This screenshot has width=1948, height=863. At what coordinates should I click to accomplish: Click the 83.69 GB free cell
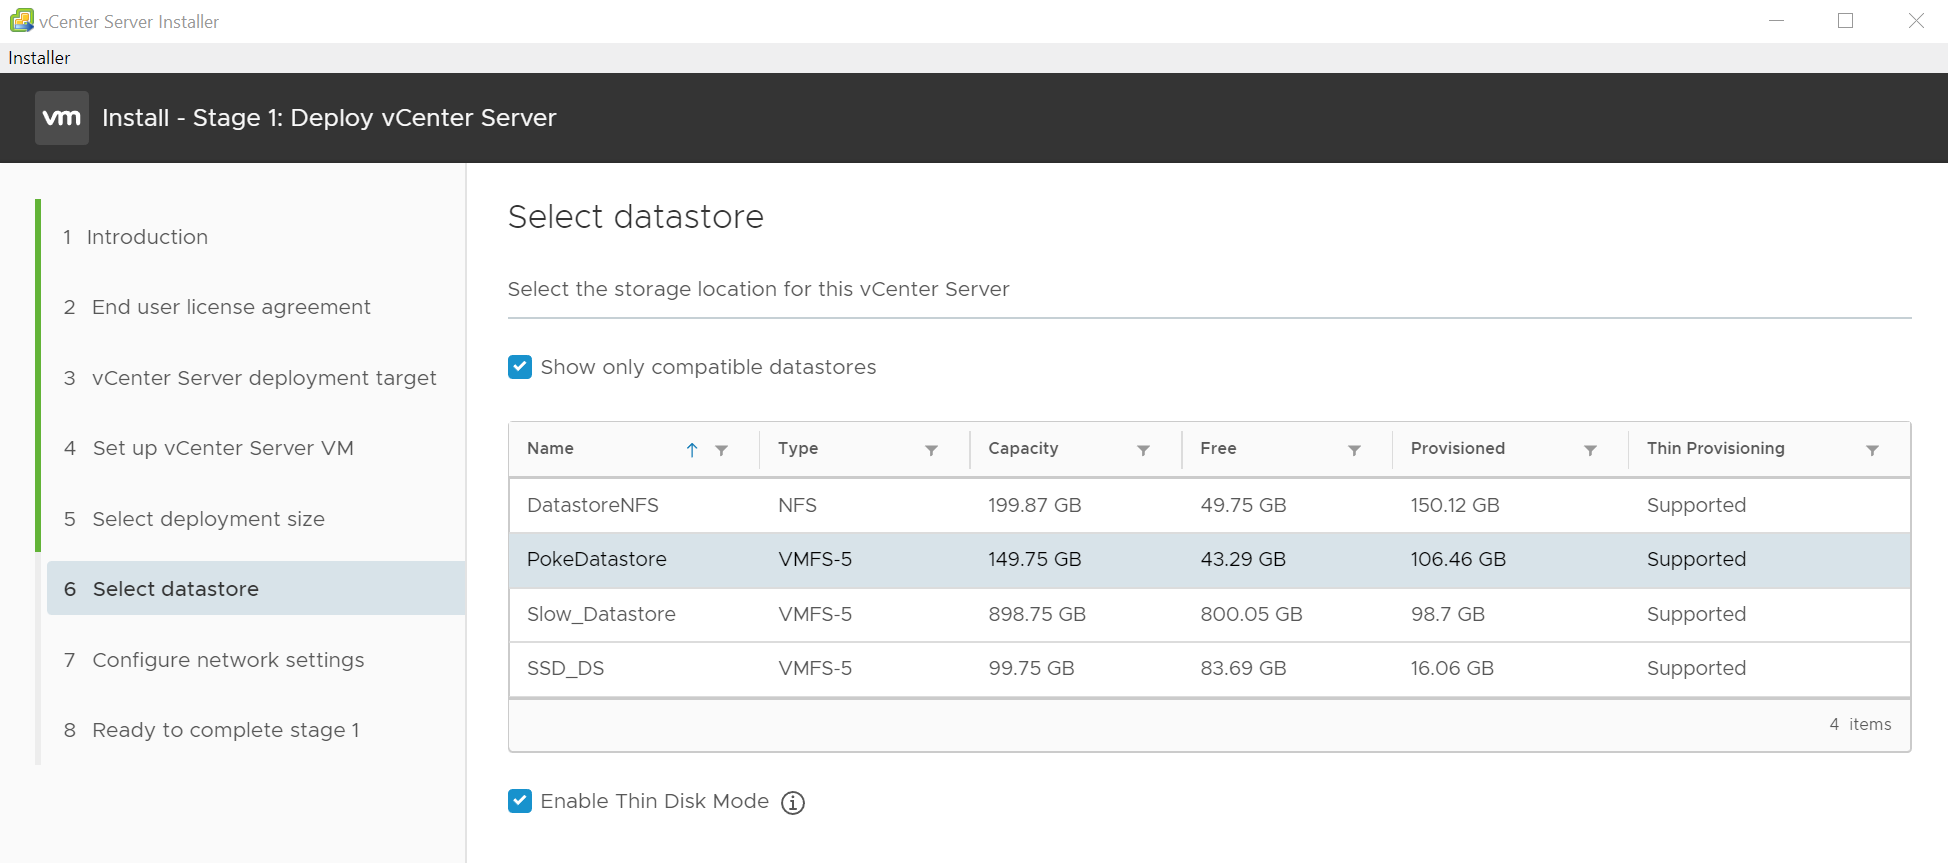pos(1243,668)
